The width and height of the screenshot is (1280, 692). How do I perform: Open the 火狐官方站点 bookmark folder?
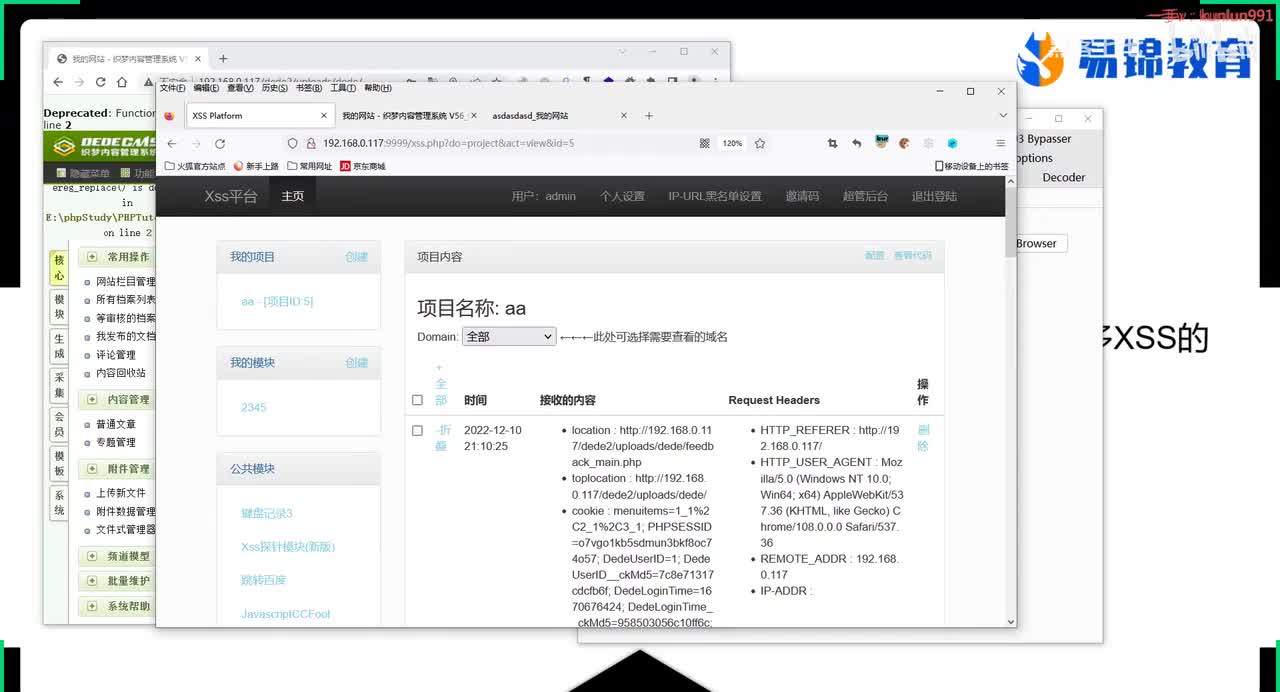pos(195,166)
